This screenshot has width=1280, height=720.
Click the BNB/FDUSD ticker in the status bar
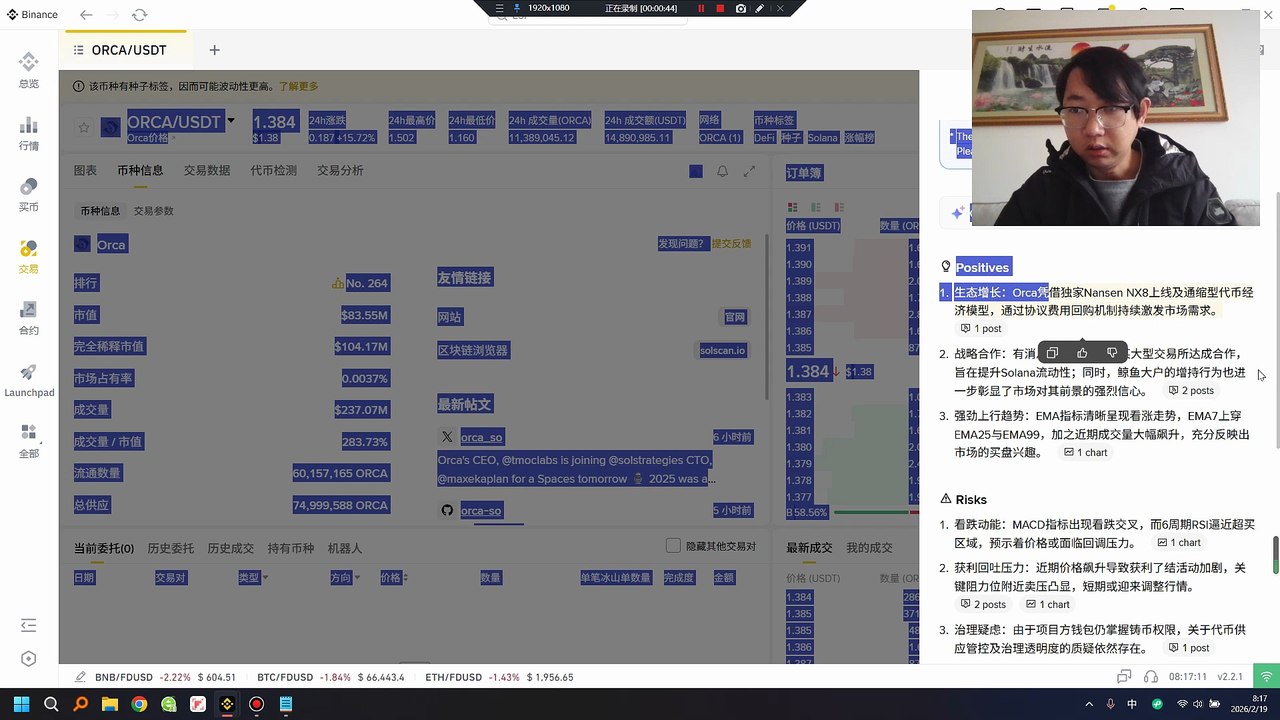click(165, 677)
